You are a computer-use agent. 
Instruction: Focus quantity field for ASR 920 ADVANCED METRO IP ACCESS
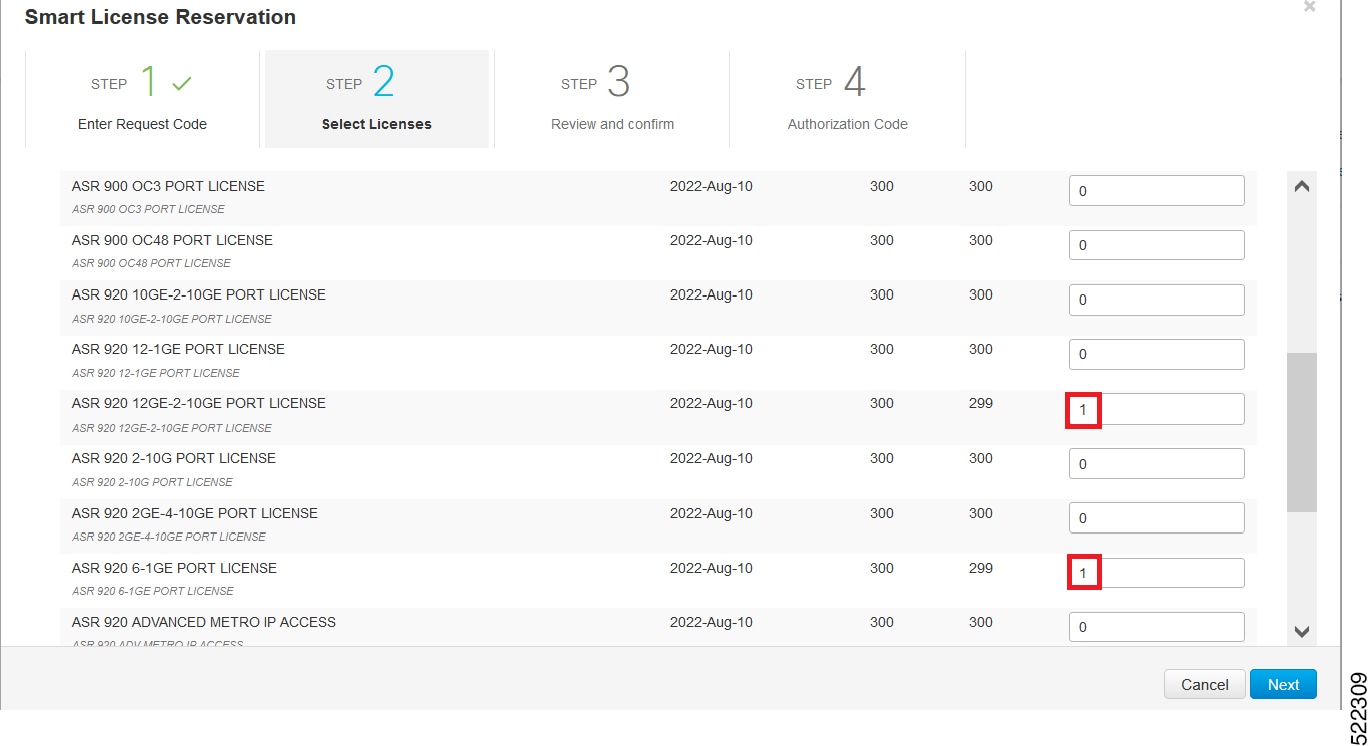(1156, 627)
